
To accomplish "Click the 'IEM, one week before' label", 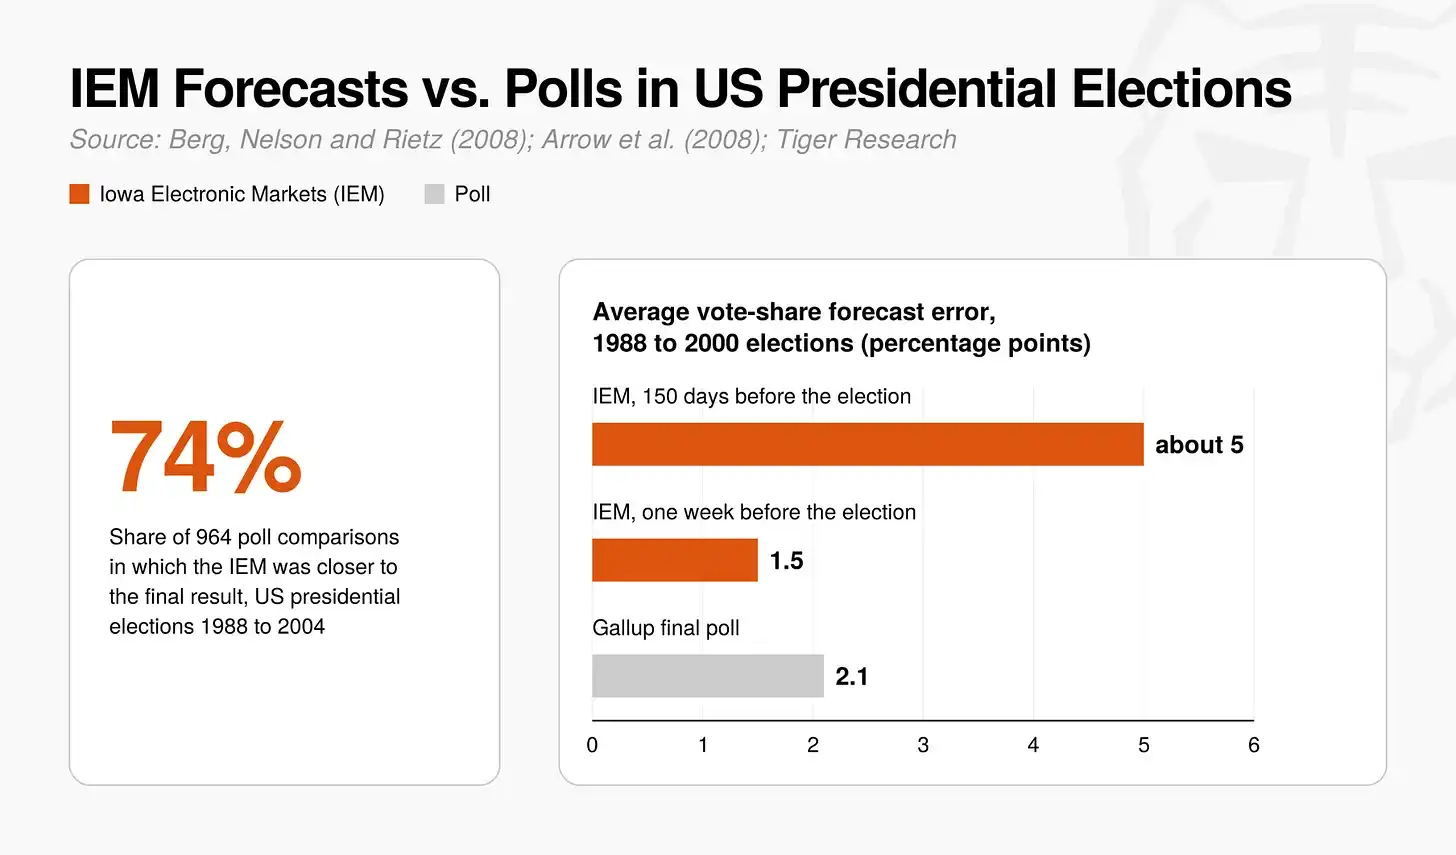I will [754, 512].
